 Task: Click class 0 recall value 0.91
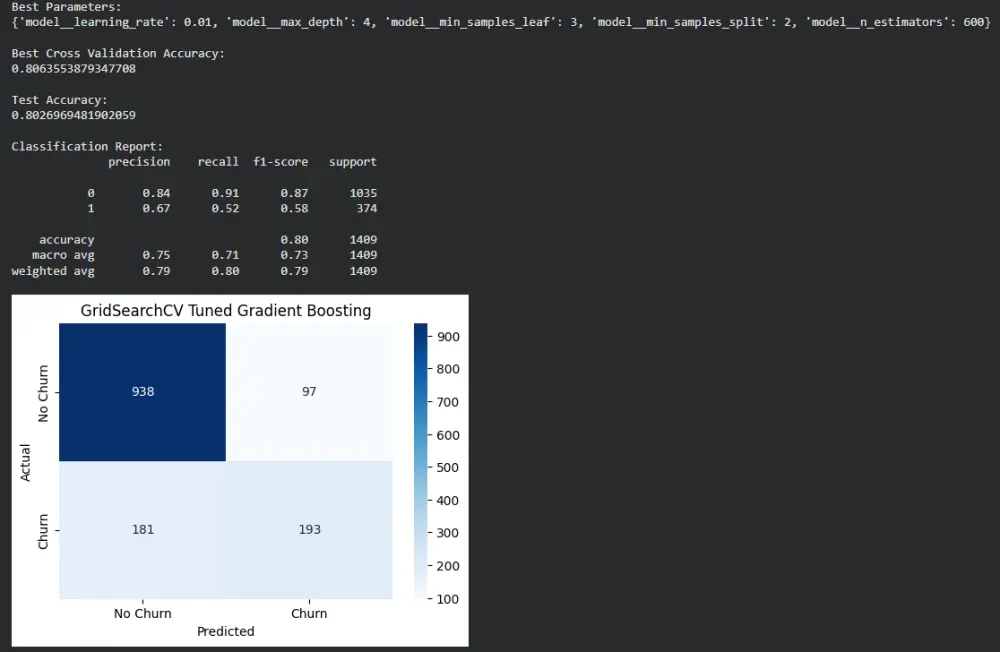pyautogui.click(x=225, y=193)
